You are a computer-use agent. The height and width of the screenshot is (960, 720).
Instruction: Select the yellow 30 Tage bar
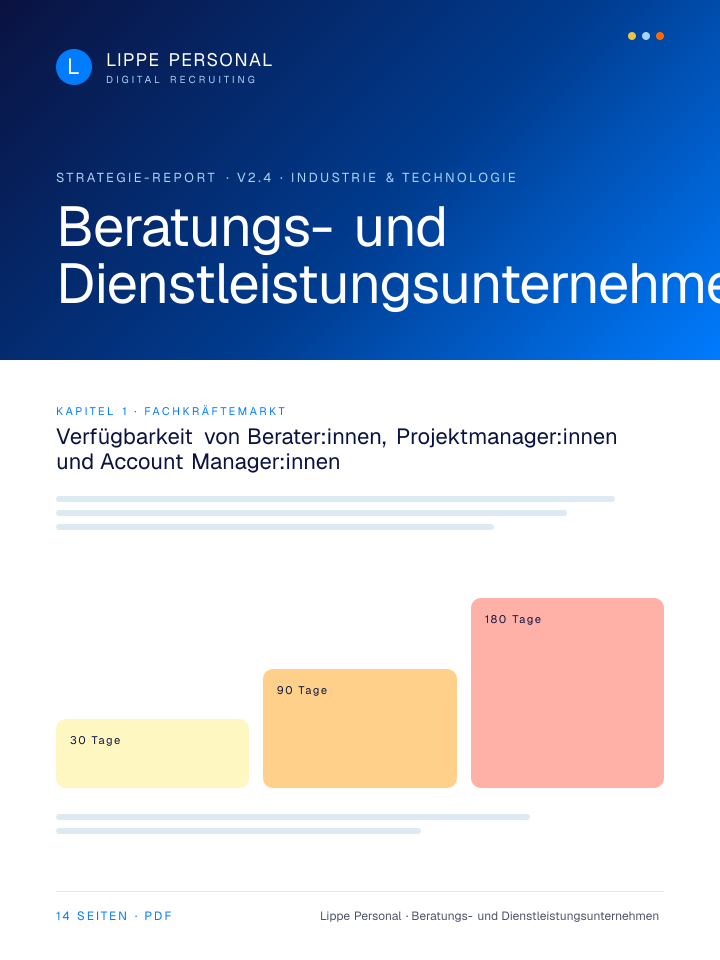point(152,753)
